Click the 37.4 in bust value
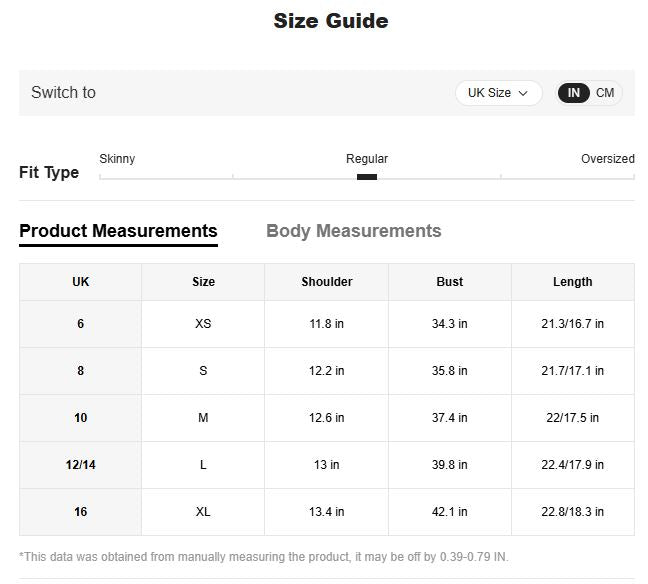Viewport: 648px width, 584px height. (450, 418)
